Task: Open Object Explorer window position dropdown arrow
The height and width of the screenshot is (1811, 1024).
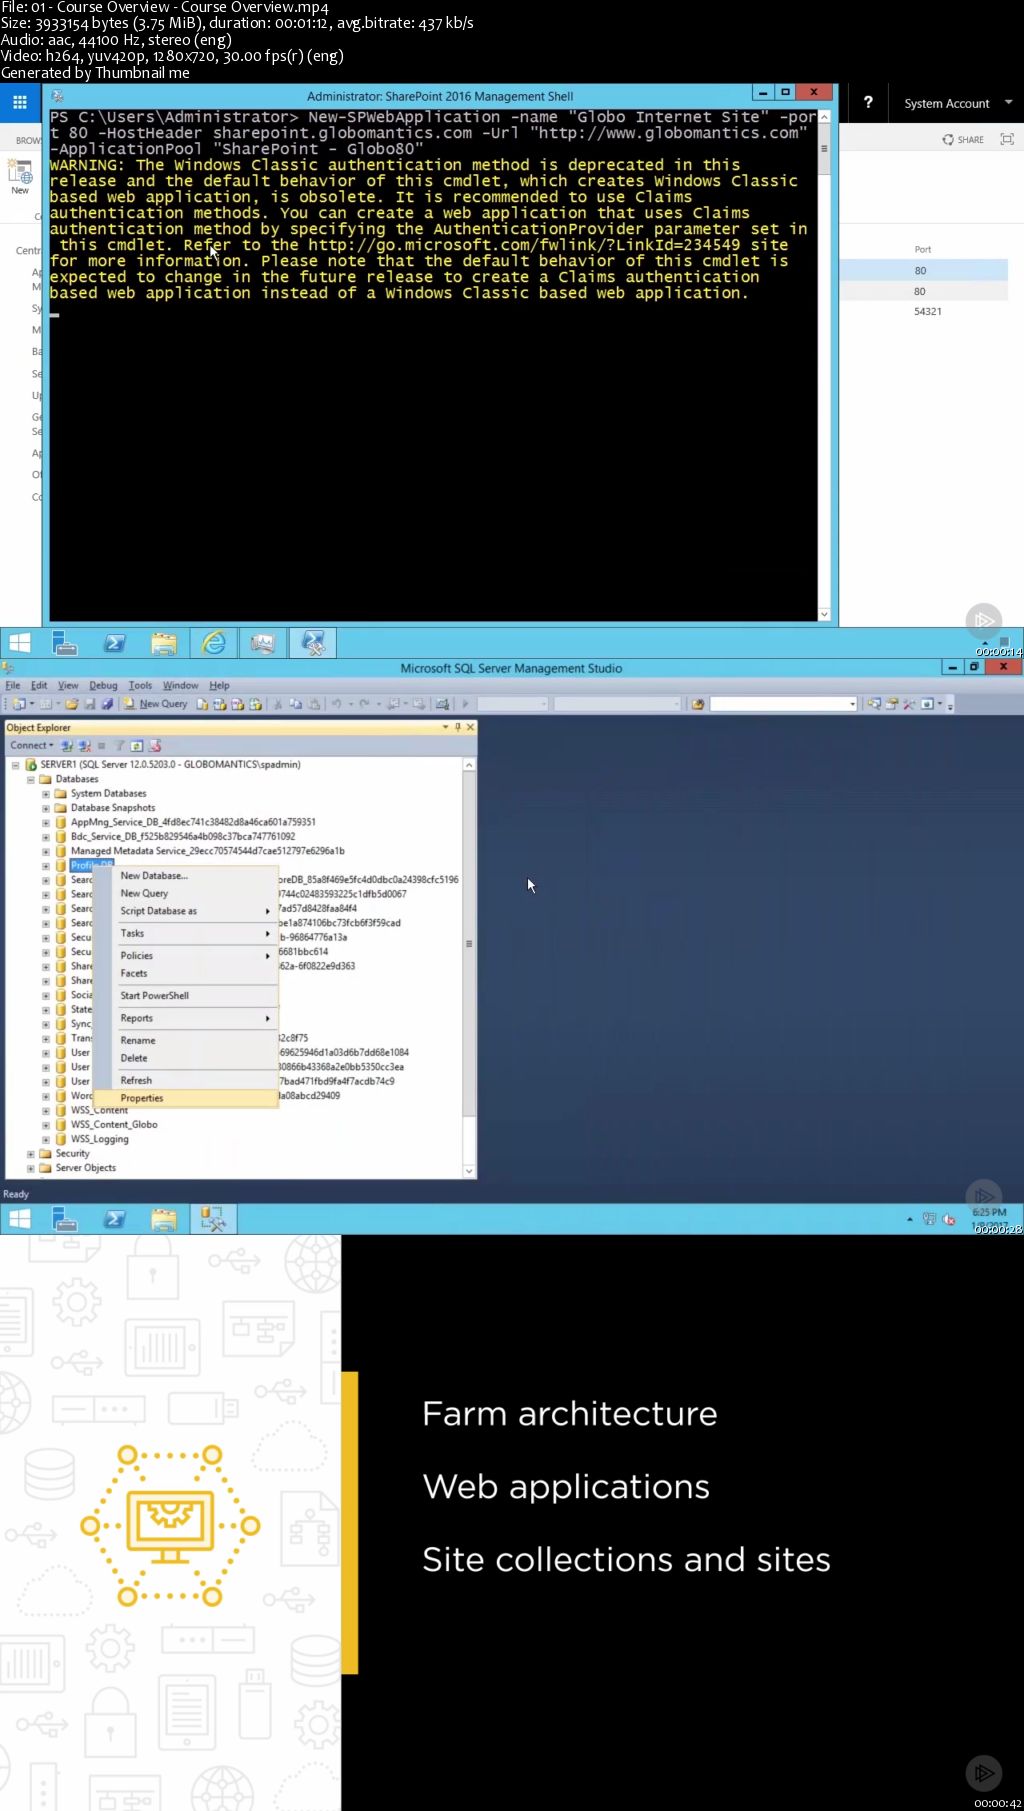Action: coord(446,727)
